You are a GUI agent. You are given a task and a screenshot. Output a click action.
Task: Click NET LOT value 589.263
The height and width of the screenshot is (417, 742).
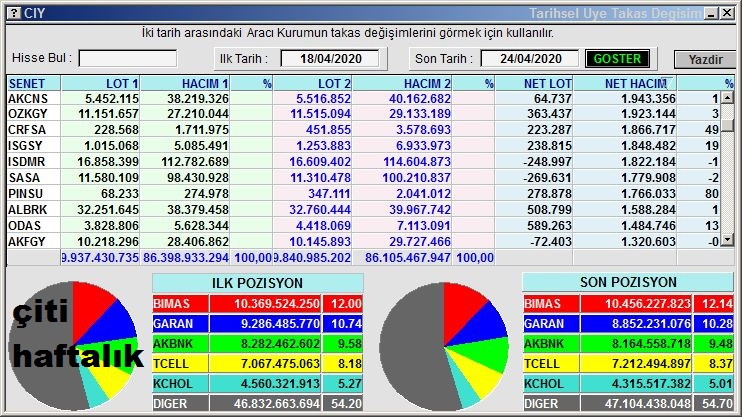click(x=549, y=226)
